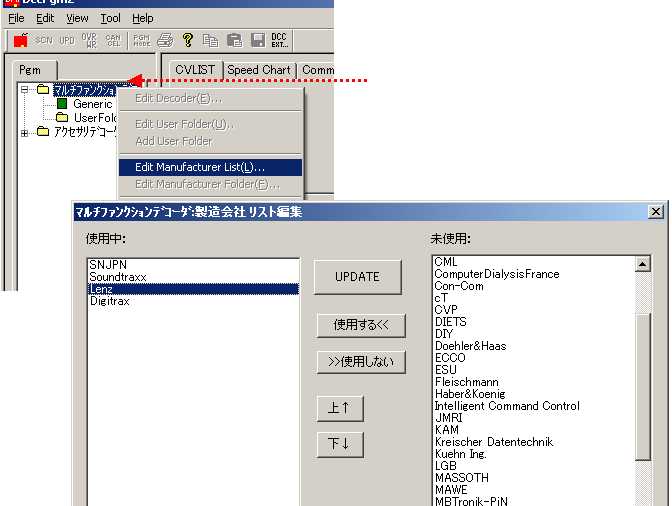Click the OVR WR overwrite toolbar icon
This screenshot has width=672, height=506.
[x=90, y=40]
